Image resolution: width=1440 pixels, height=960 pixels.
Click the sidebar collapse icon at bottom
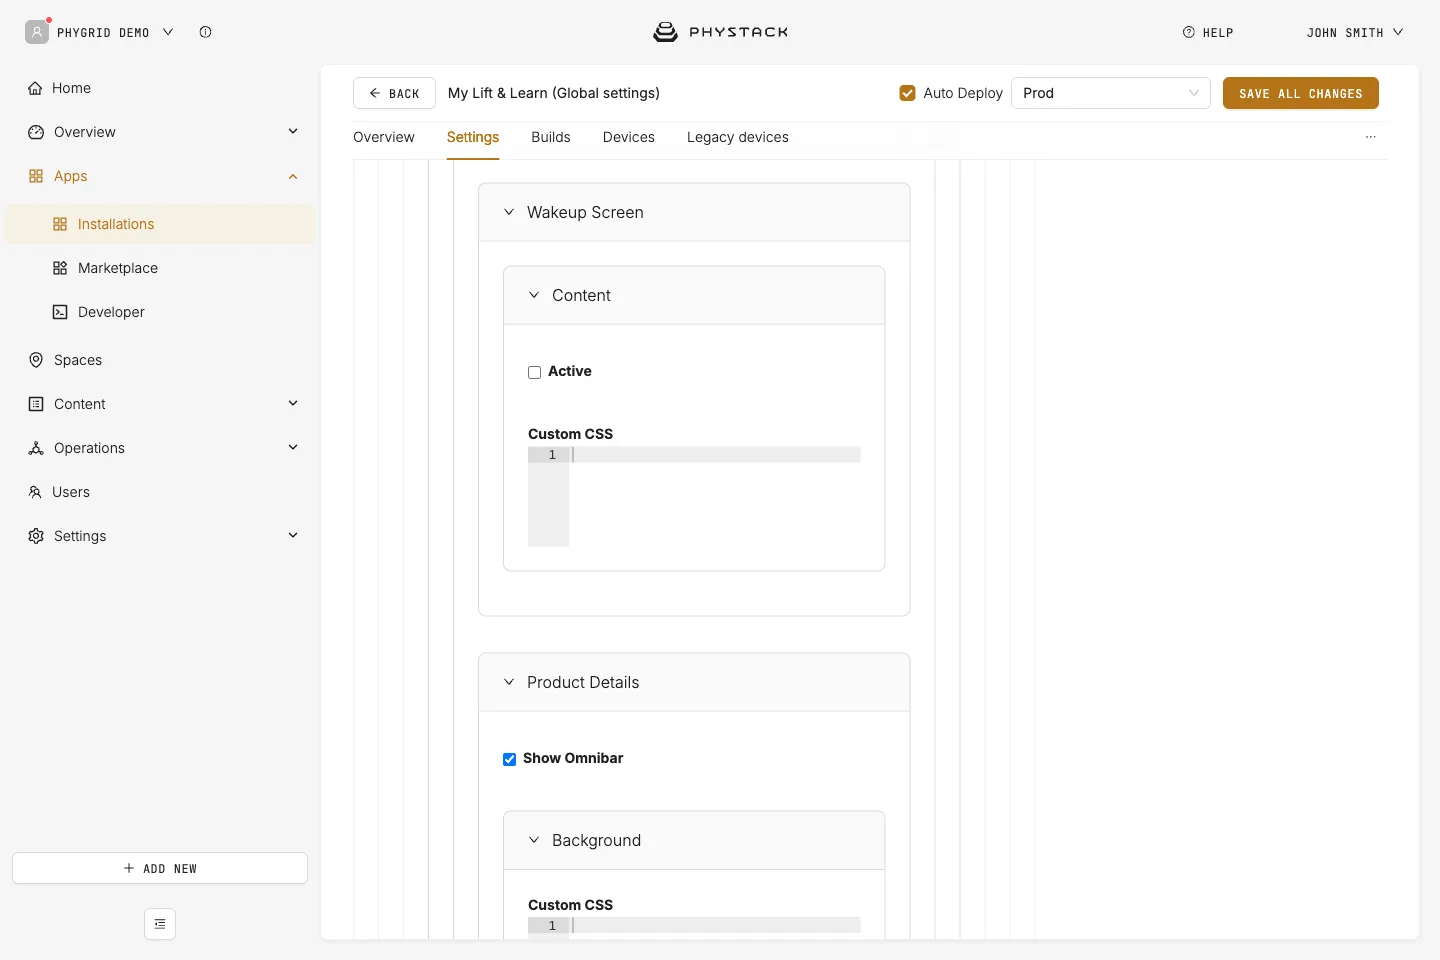(x=160, y=924)
